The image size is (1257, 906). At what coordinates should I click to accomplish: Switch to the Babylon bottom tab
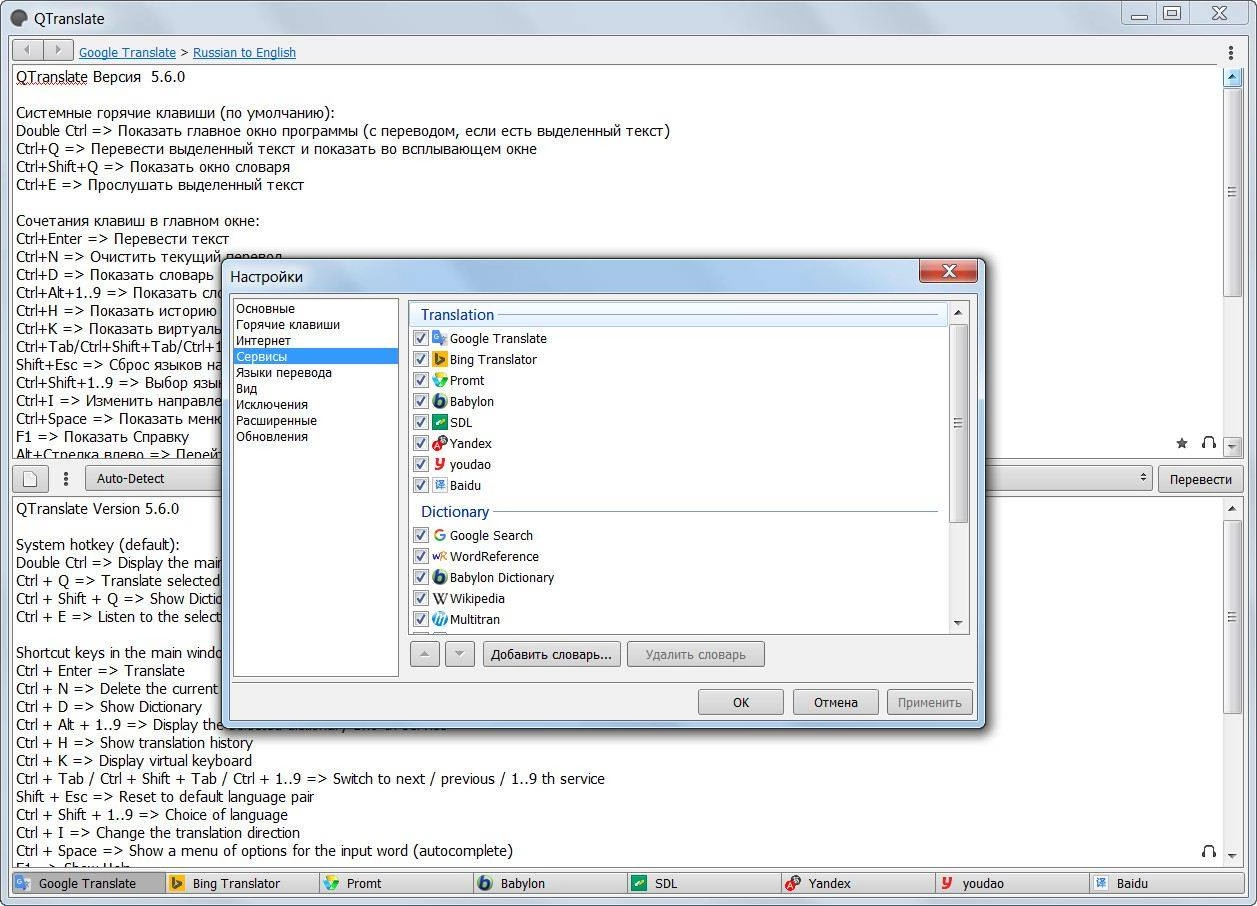tap(550, 883)
